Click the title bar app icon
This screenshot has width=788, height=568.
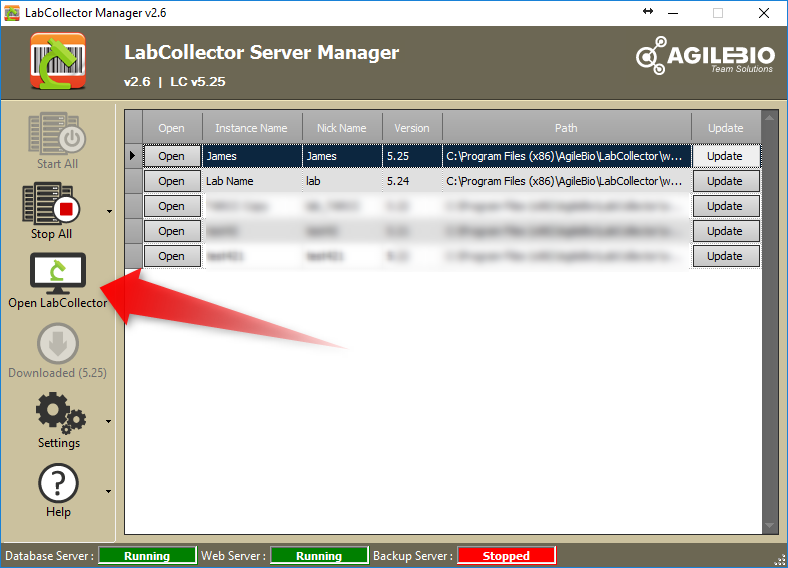[12, 13]
